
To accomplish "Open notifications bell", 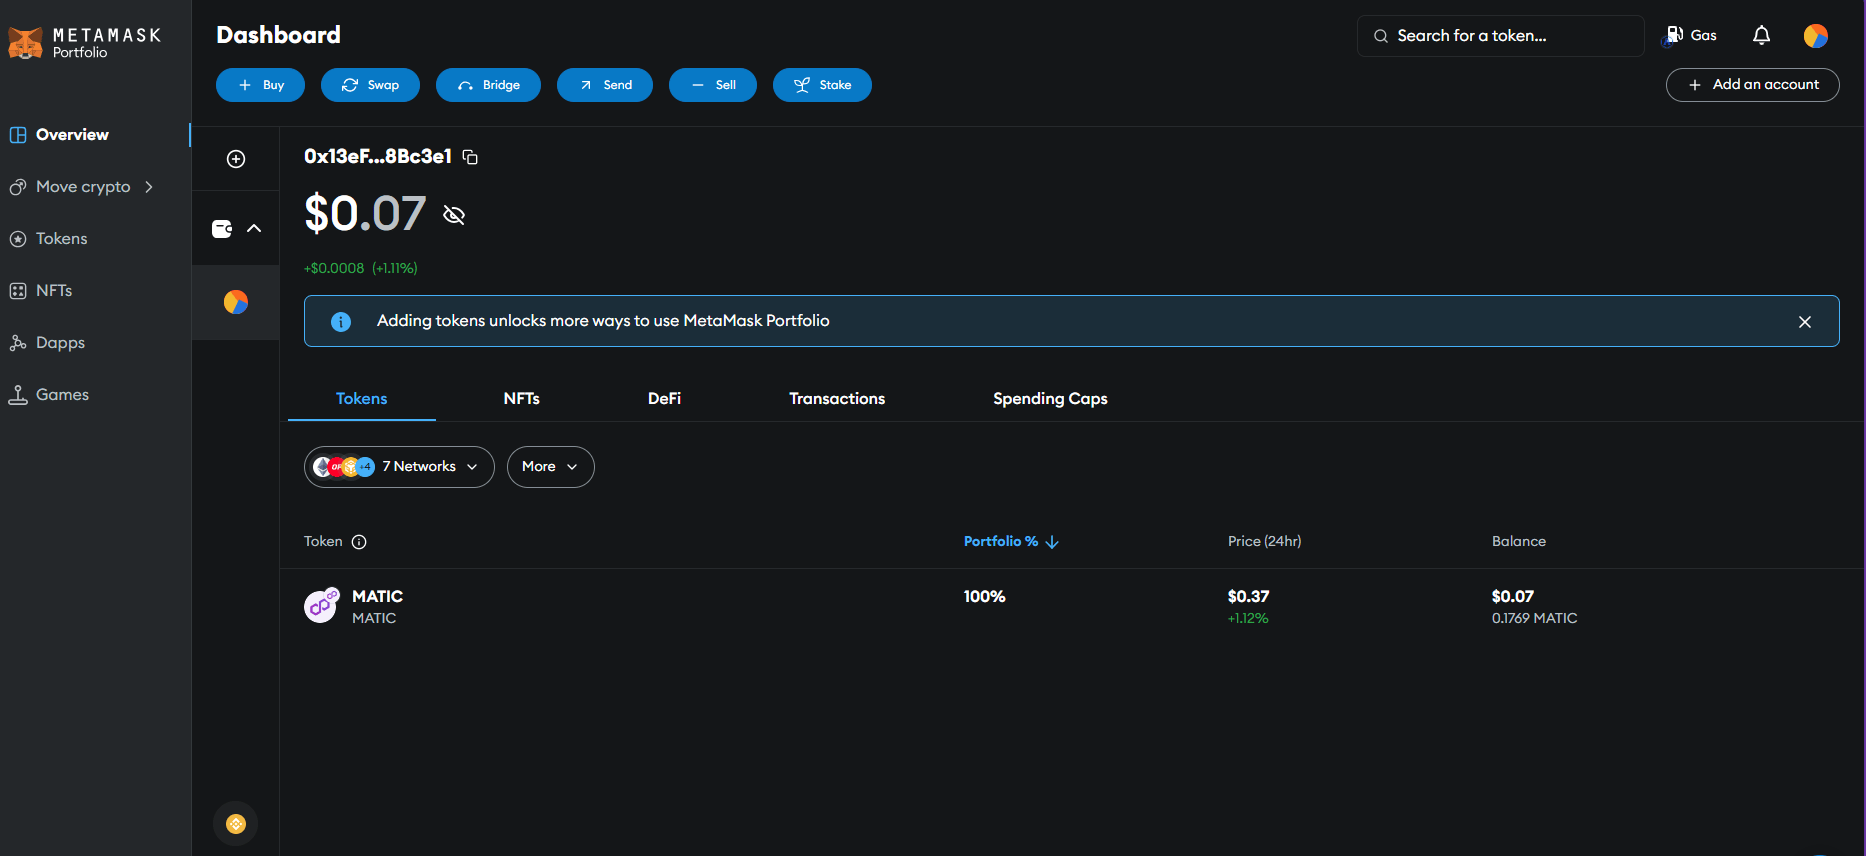I will (x=1761, y=36).
